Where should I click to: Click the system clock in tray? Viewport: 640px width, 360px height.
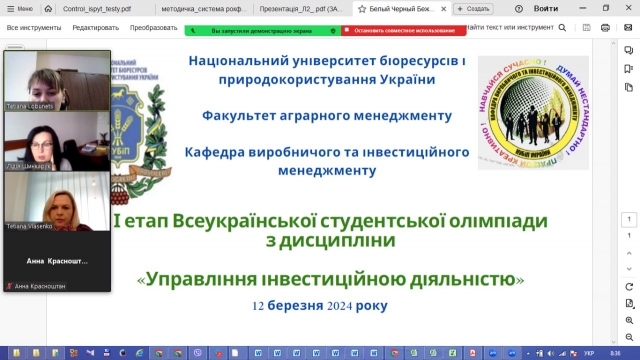(615, 353)
